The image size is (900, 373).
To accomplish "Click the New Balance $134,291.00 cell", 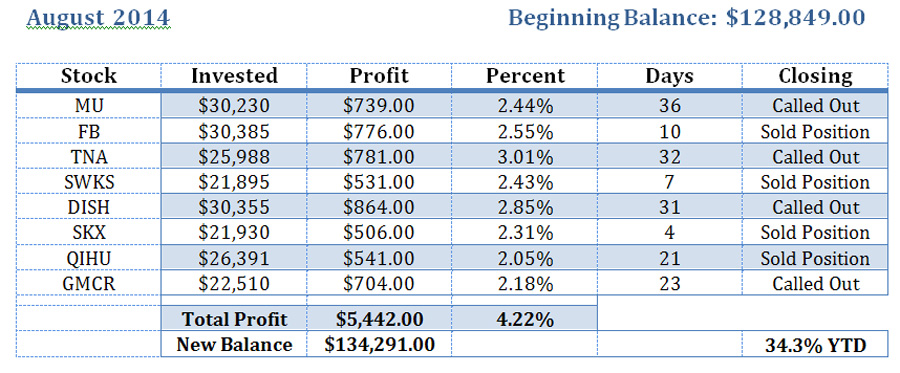I will point(379,344).
